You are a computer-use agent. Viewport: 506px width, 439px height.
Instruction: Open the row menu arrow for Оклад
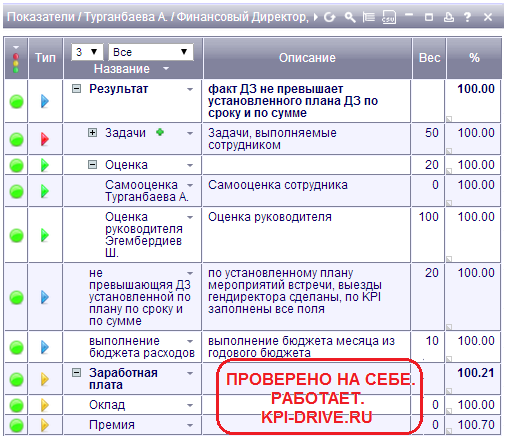point(190,405)
